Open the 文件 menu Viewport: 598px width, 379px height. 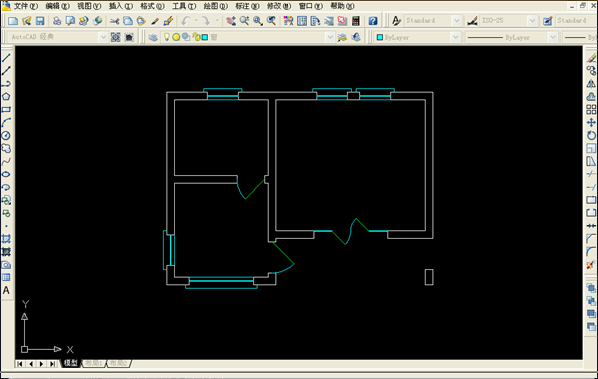tap(26, 6)
